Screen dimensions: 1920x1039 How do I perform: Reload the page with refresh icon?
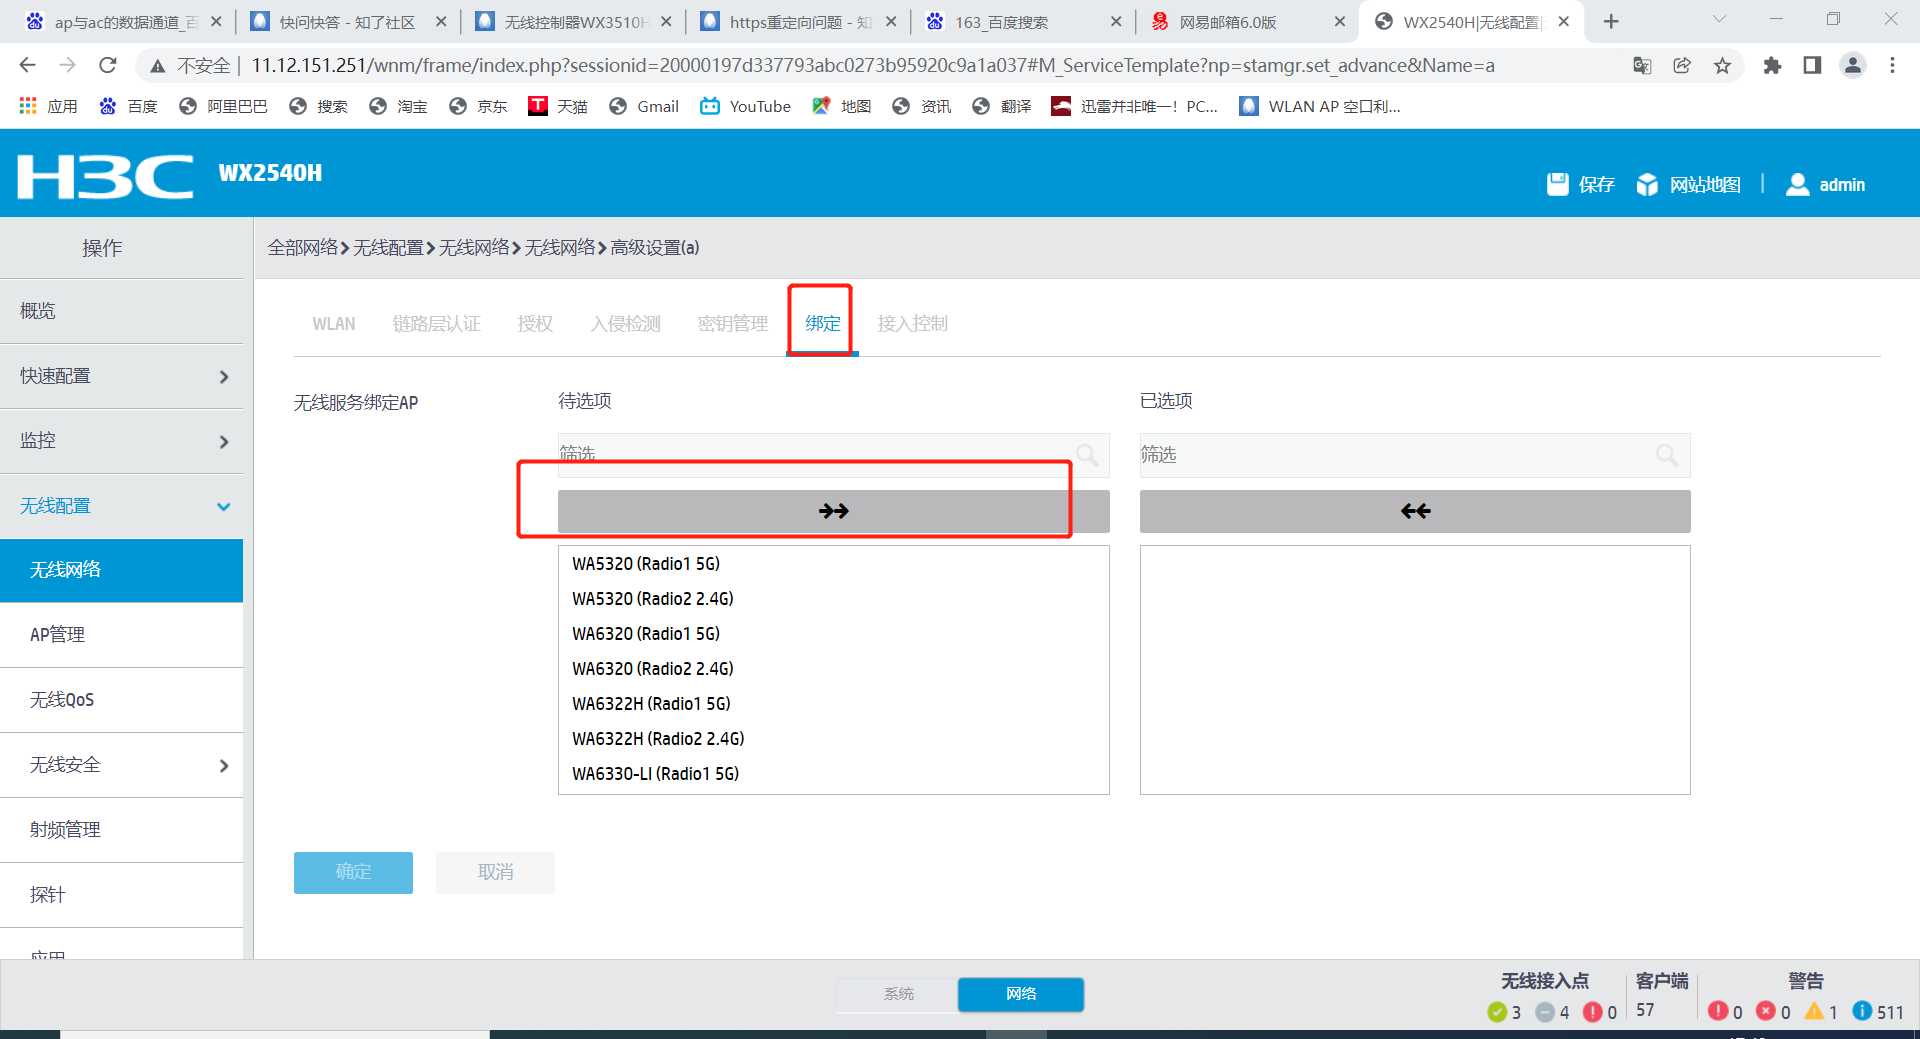(108, 65)
